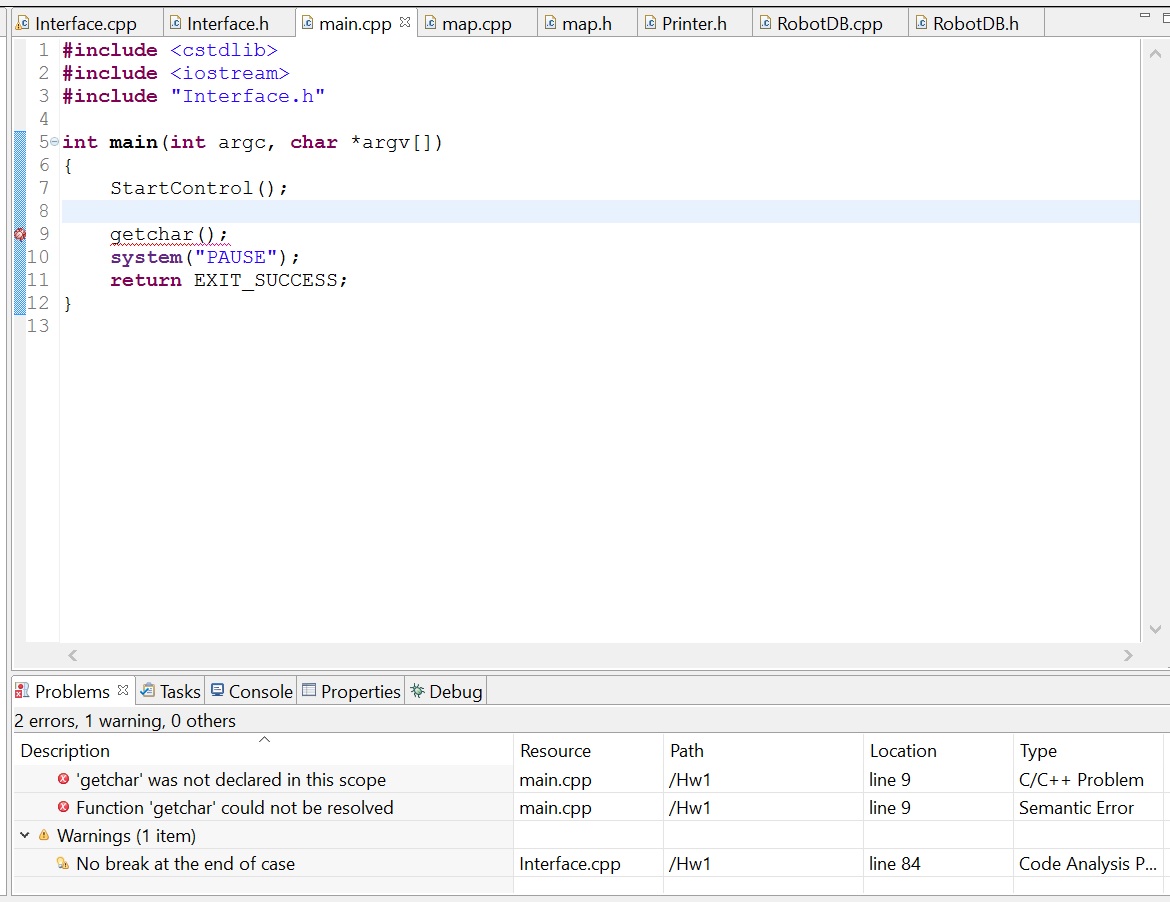
Task: Sort problems by the Location column
Action: point(903,751)
